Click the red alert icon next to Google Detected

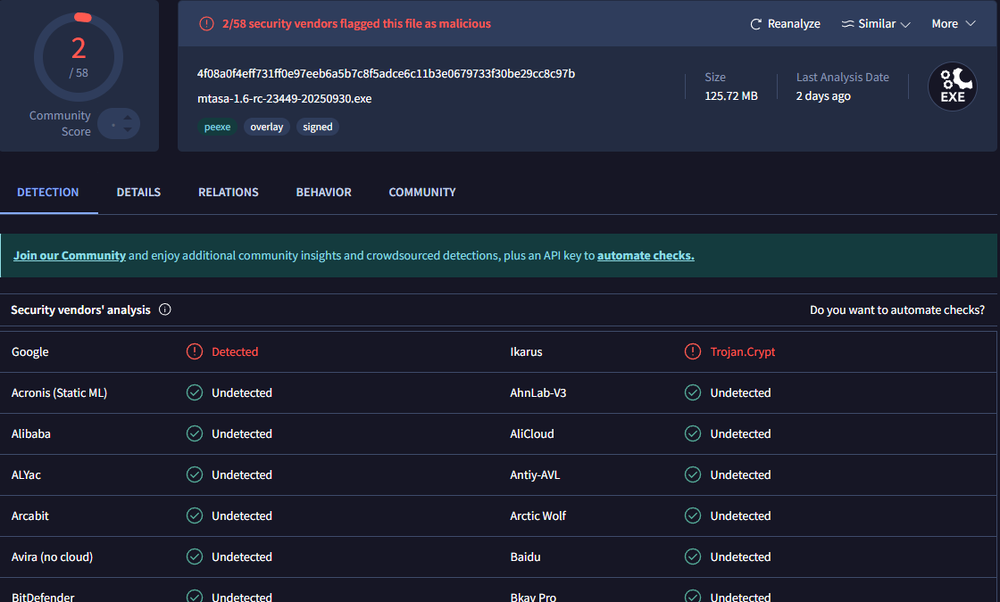pyautogui.click(x=195, y=351)
